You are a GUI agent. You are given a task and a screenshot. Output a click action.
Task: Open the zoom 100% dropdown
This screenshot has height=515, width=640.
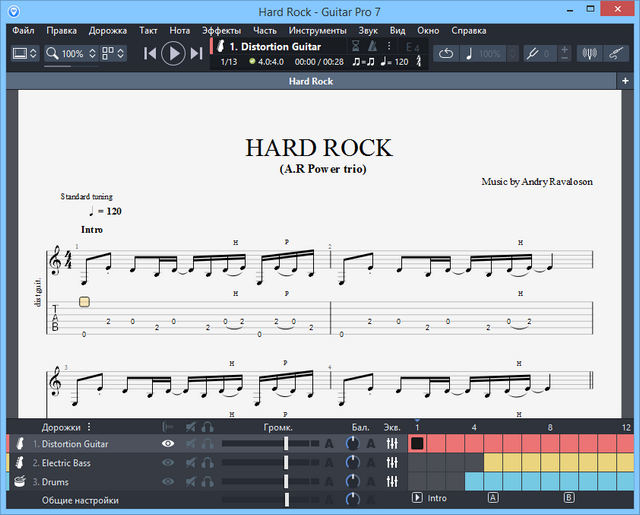(72, 53)
